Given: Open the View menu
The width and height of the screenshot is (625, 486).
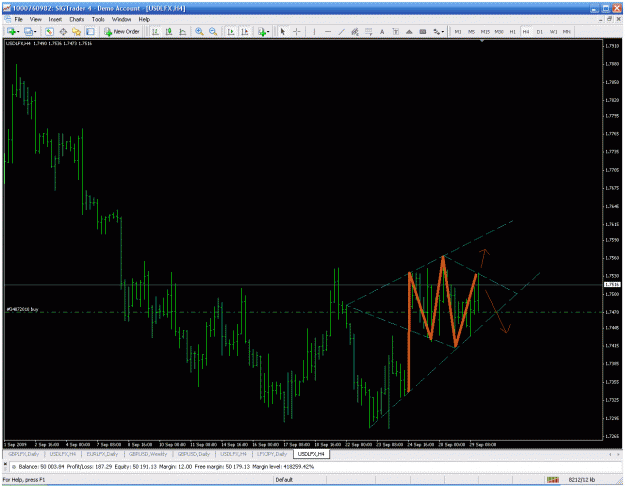Looking at the screenshot, I should [x=35, y=19].
